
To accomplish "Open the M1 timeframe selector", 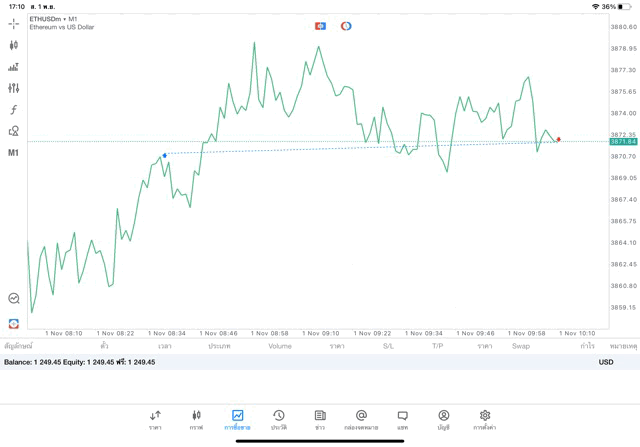I will 14,153.
